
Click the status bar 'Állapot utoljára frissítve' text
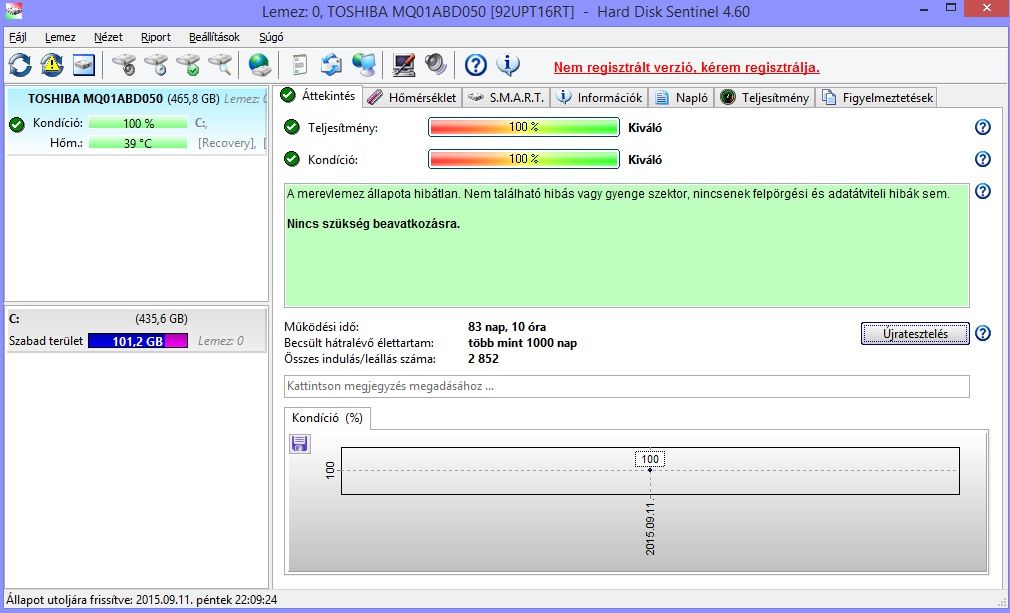142,600
